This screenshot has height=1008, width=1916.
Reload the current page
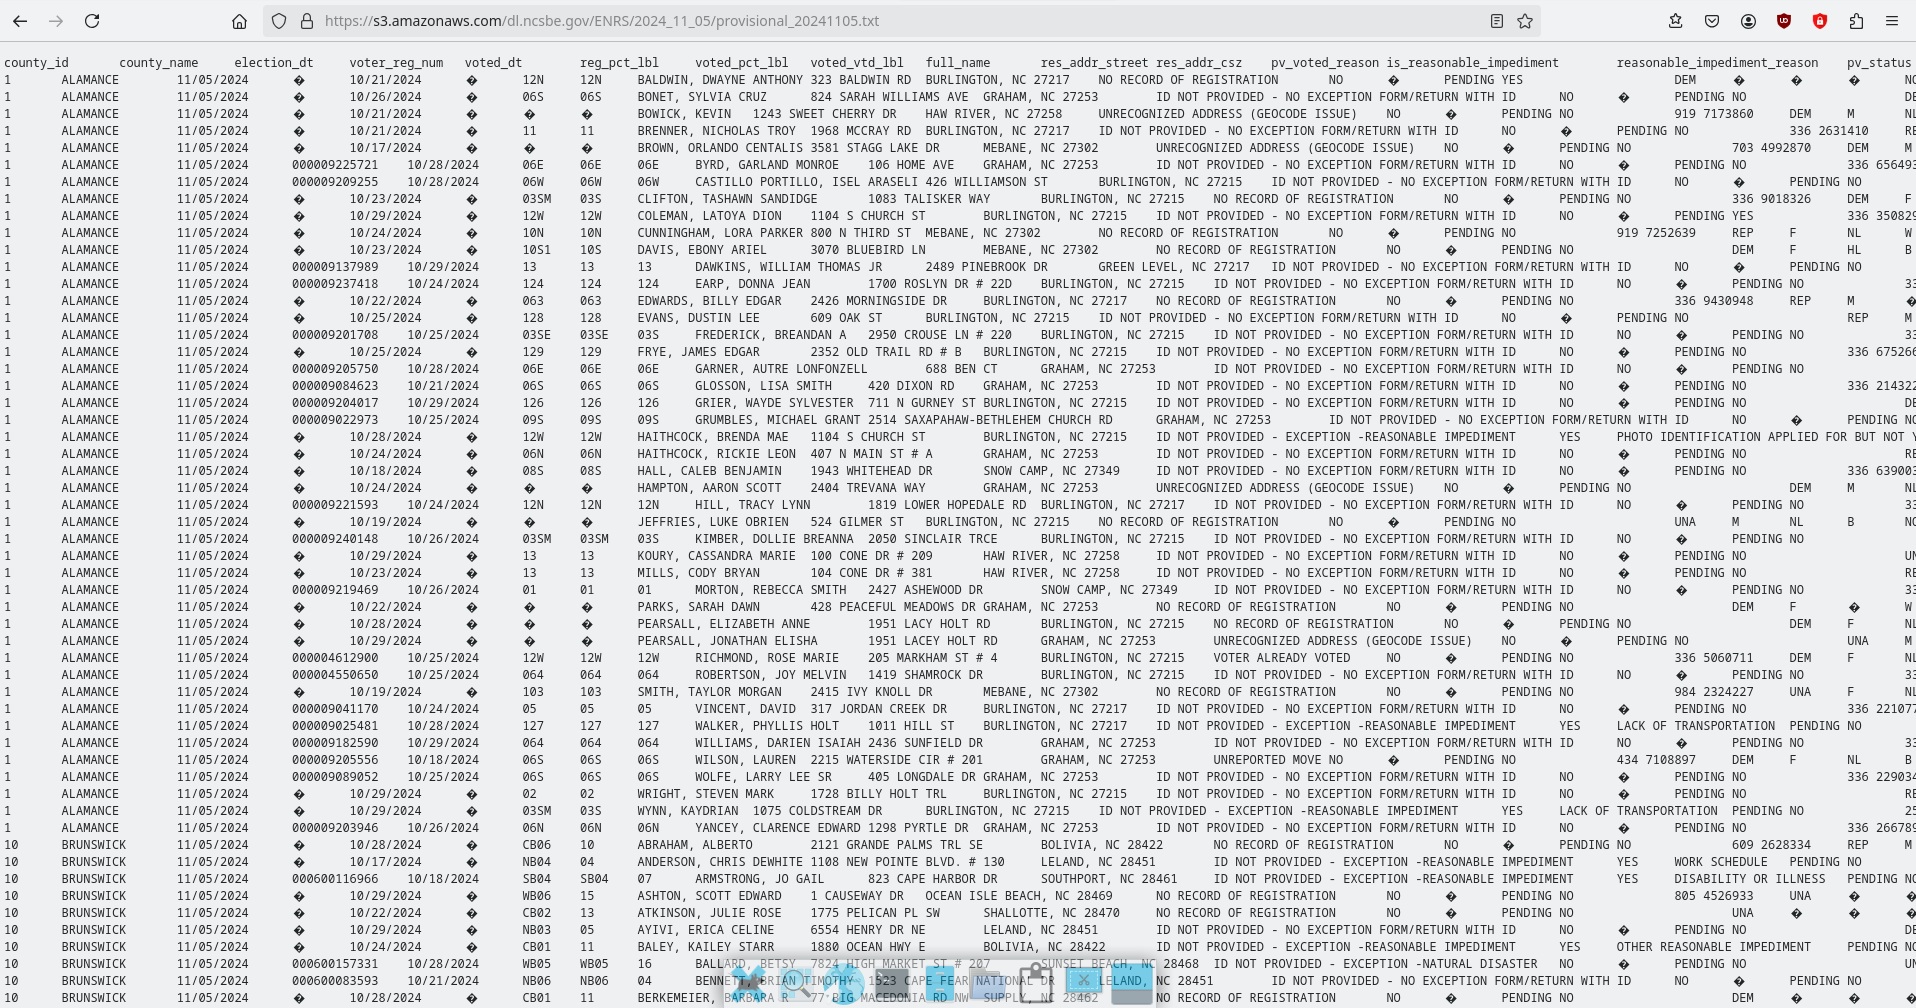92,21
